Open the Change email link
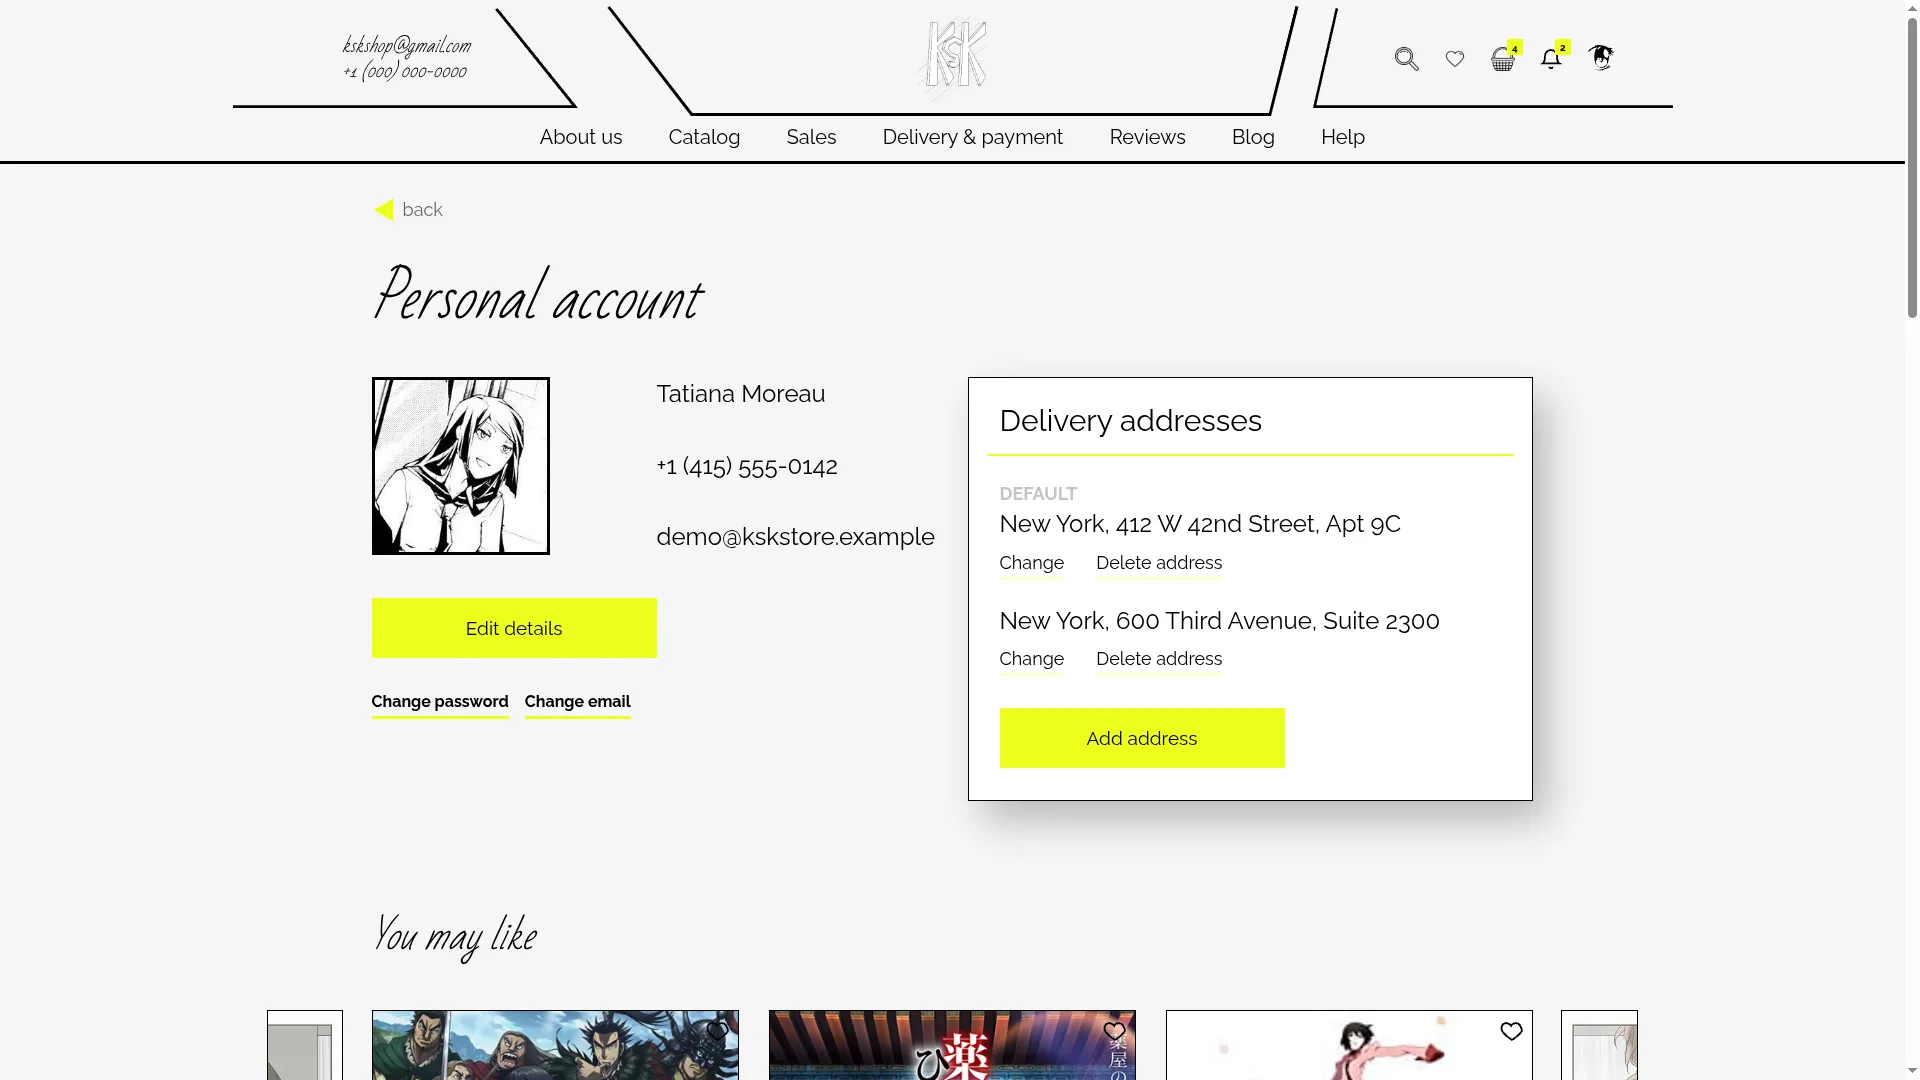Screen dimensions: 1920x1080 [578, 702]
